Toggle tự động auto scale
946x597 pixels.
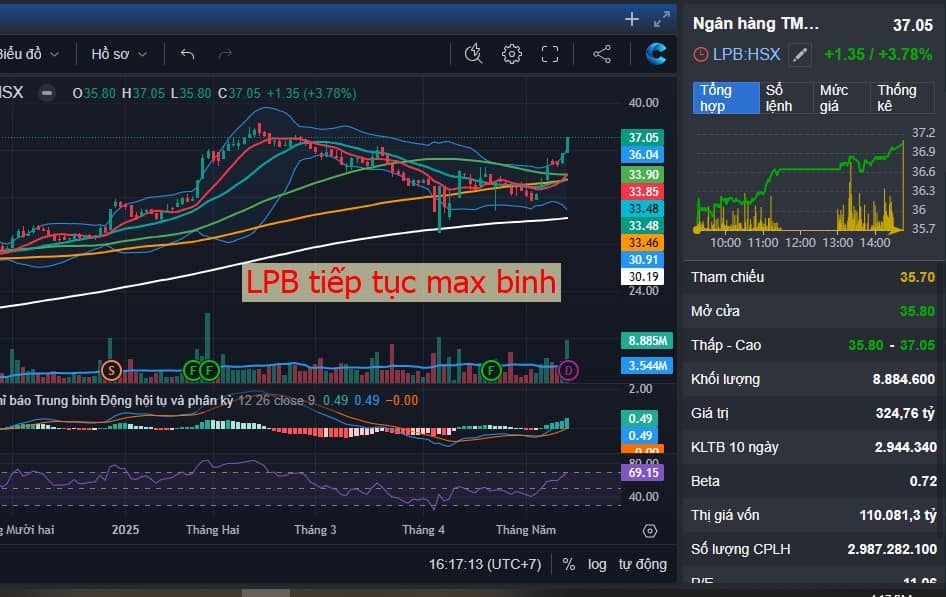tap(643, 564)
